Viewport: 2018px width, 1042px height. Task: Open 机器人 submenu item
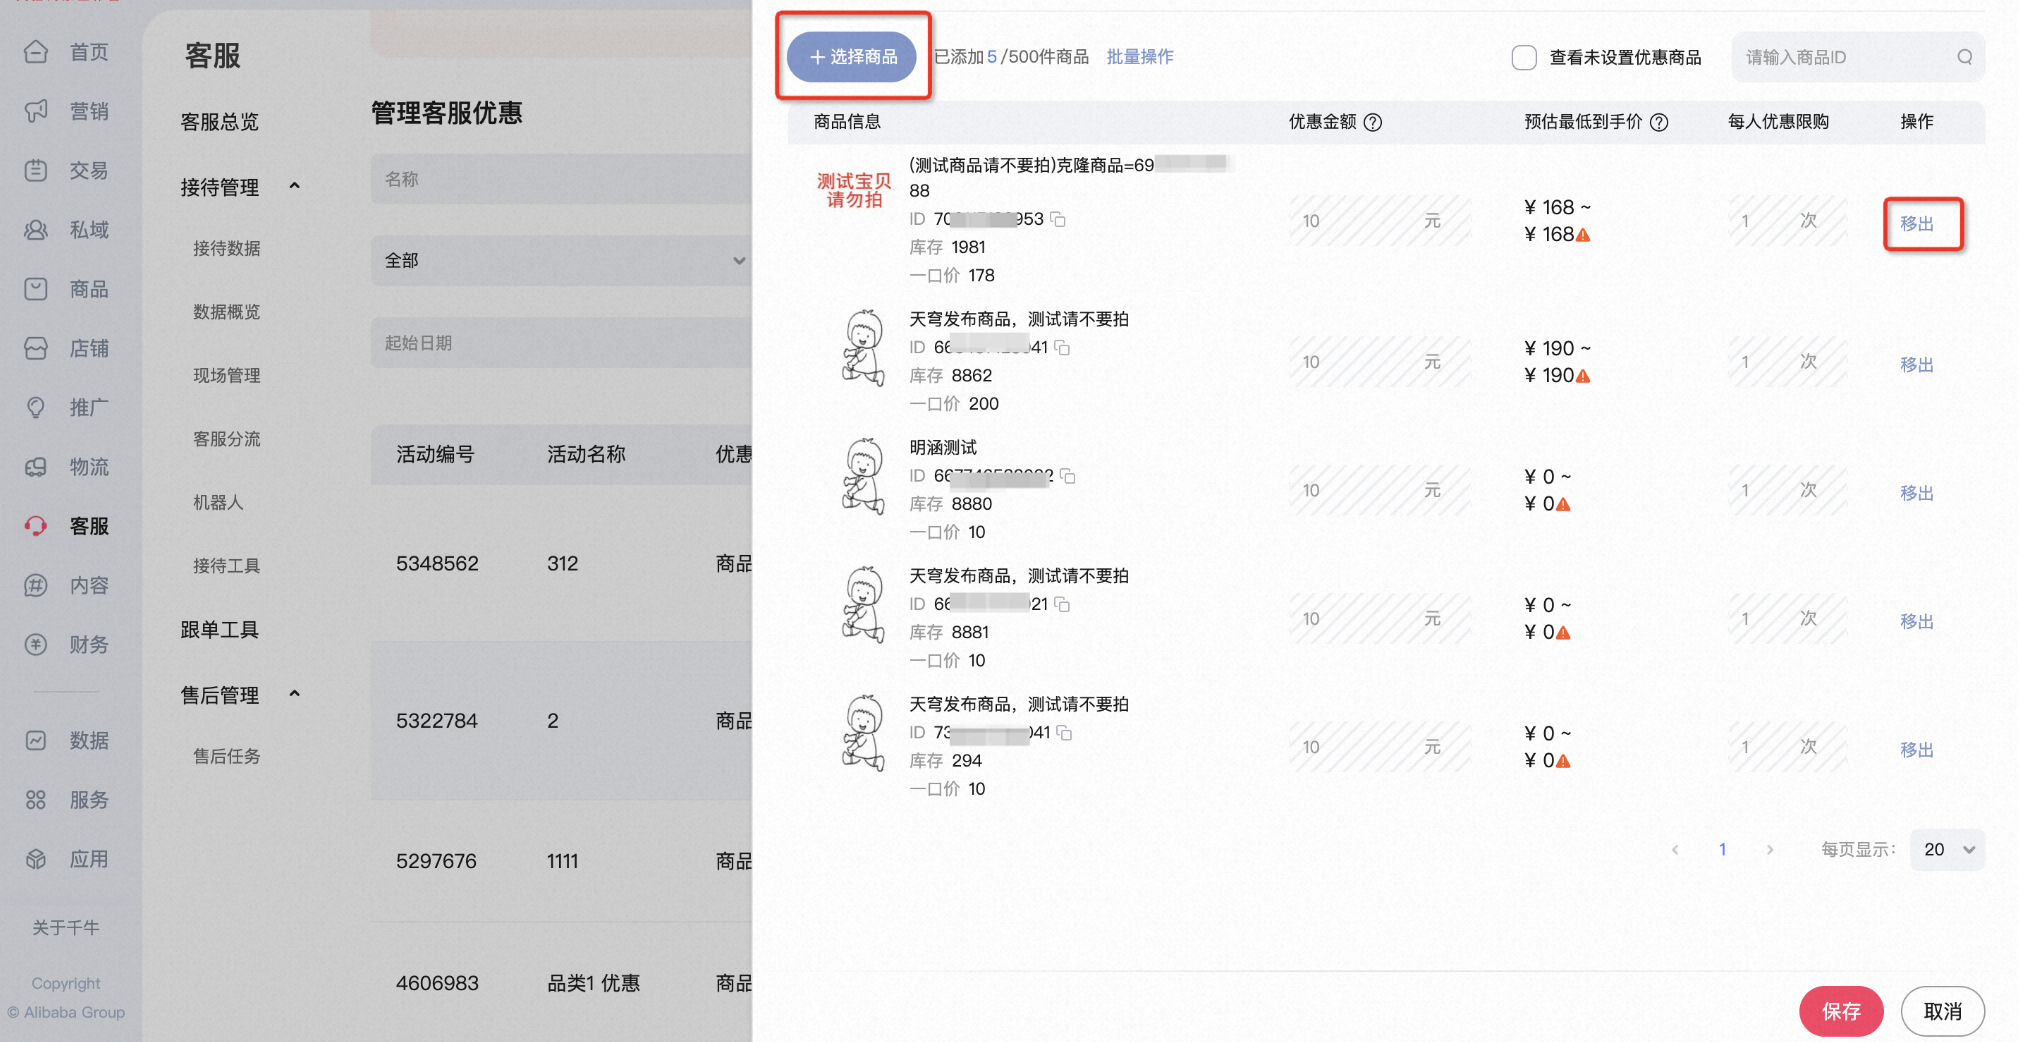point(218,503)
